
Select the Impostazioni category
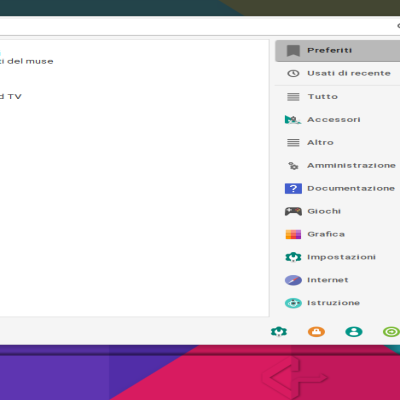[337, 257]
